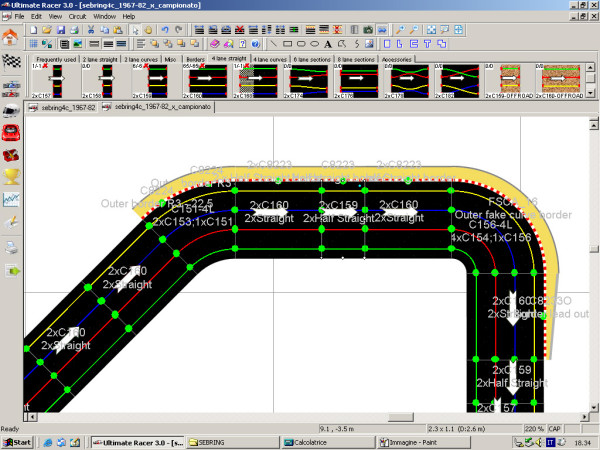This screenshot has width=600, height=450.
Task: Select the 2xC159-OFFROAD track piece thumbnail
Action: pyautogui.click(x=512, y=80)
